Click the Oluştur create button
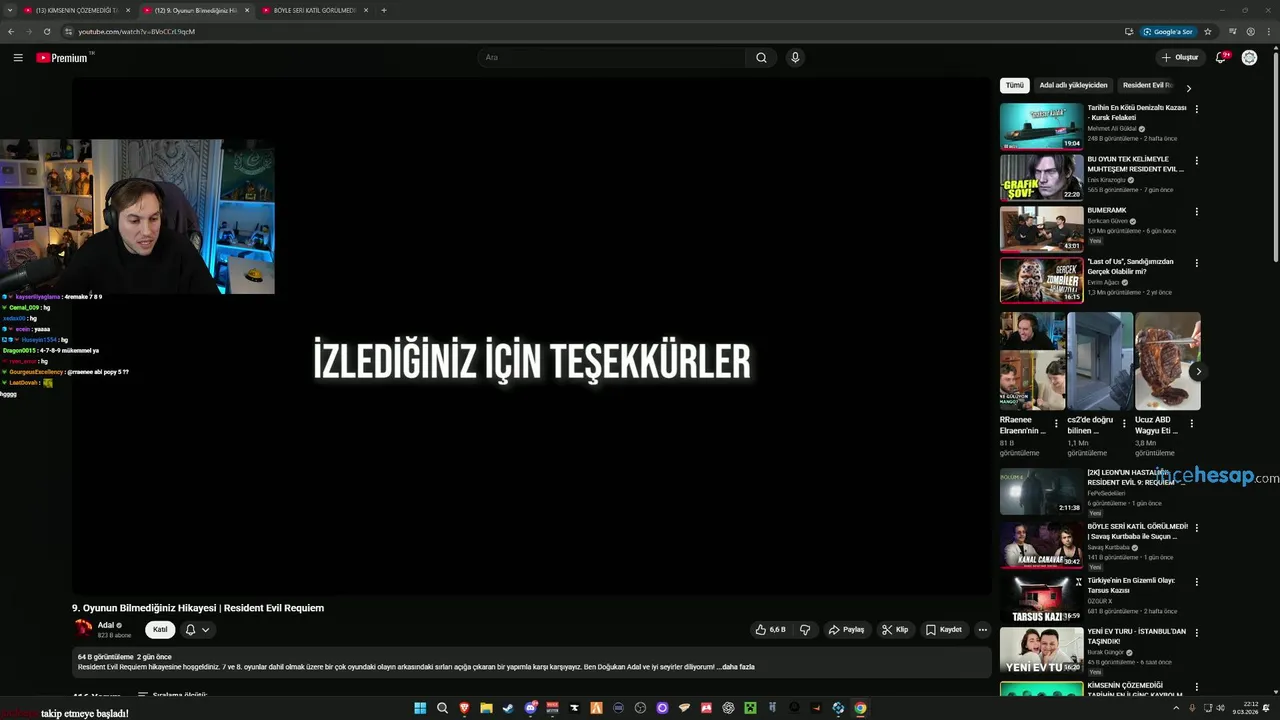Screen dimensions: 1280x720 pyautogui.click(x=1180, y=58)
